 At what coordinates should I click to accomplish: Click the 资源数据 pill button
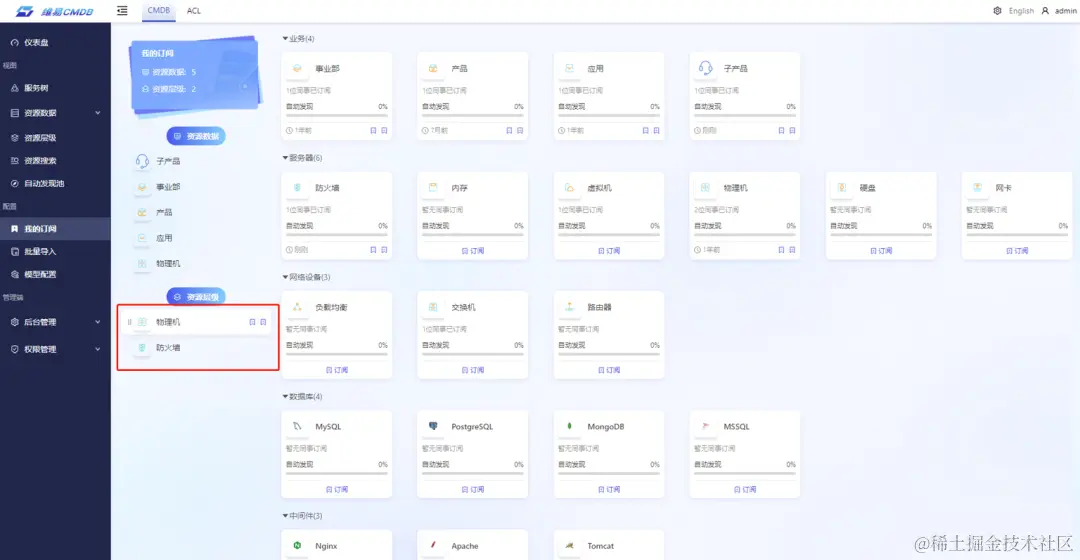click(196, 136)
